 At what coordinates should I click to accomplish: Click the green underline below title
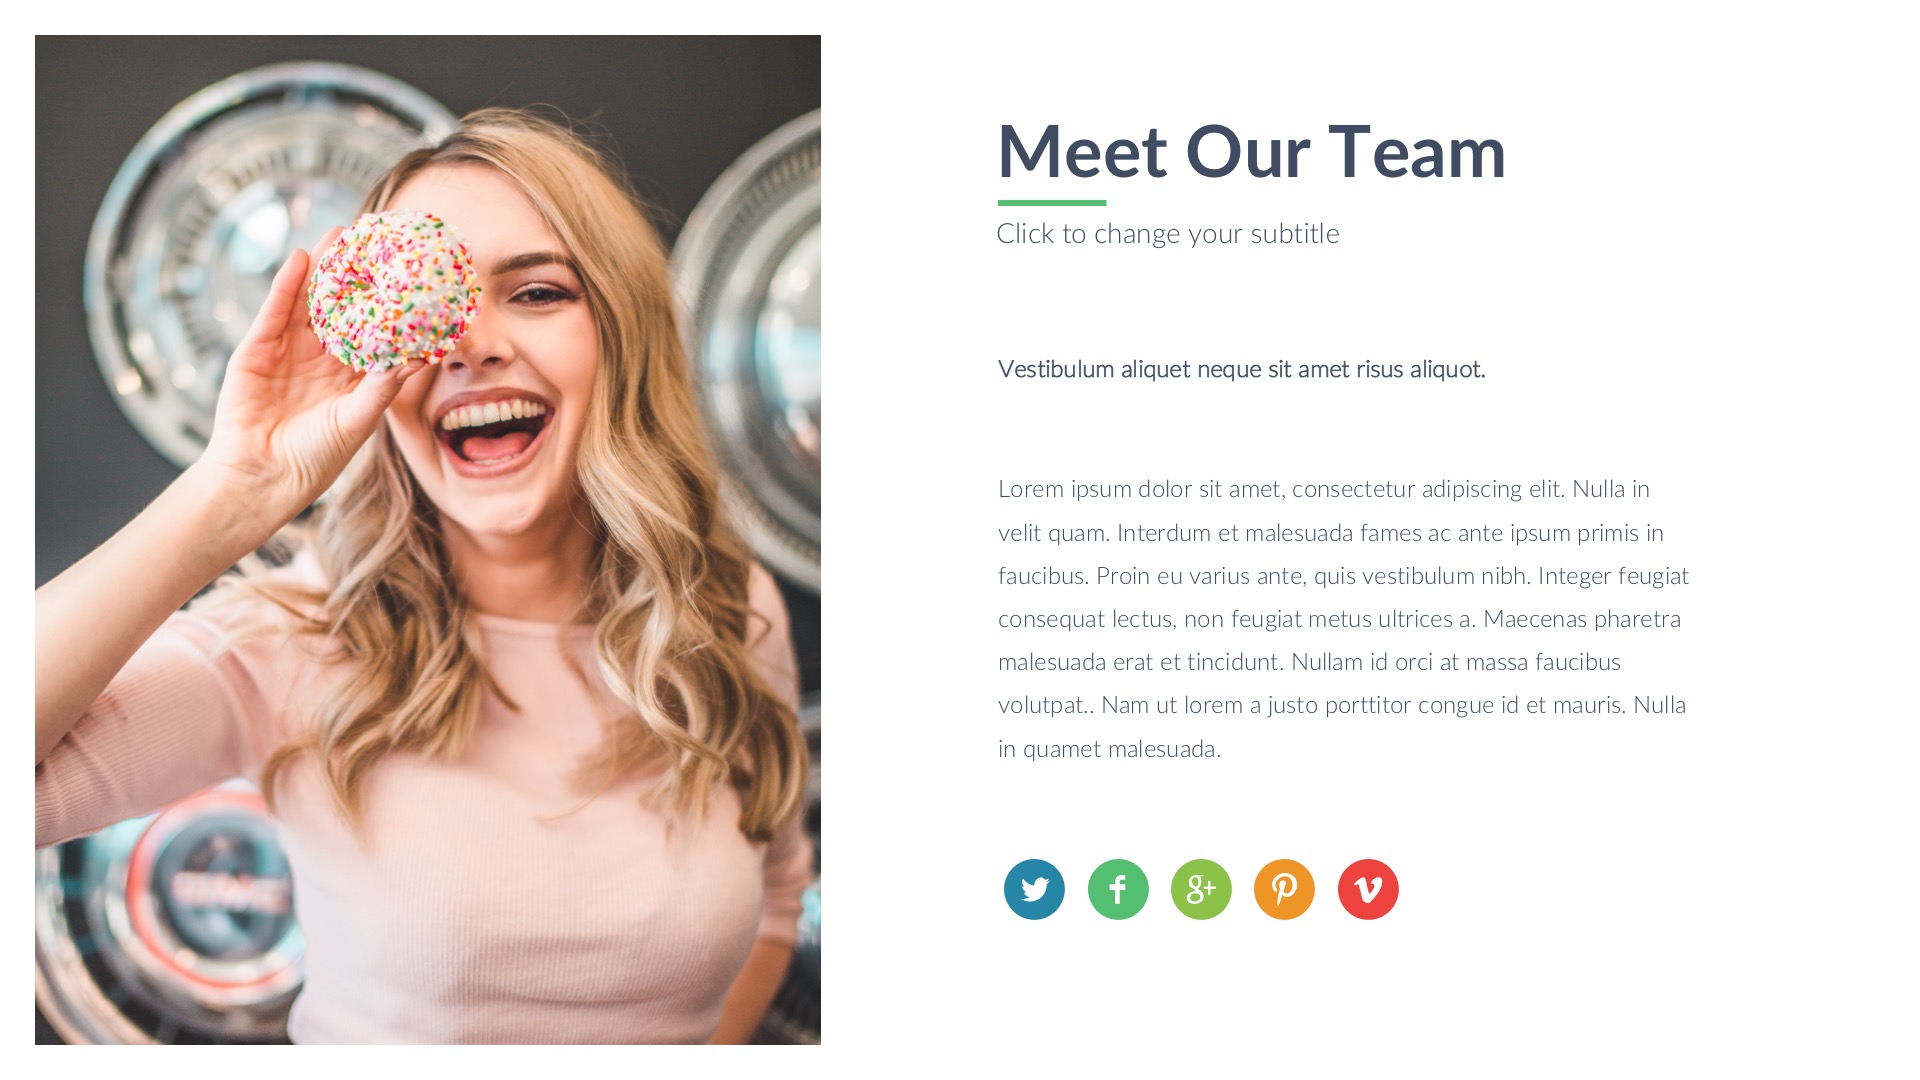[1052, 203]
